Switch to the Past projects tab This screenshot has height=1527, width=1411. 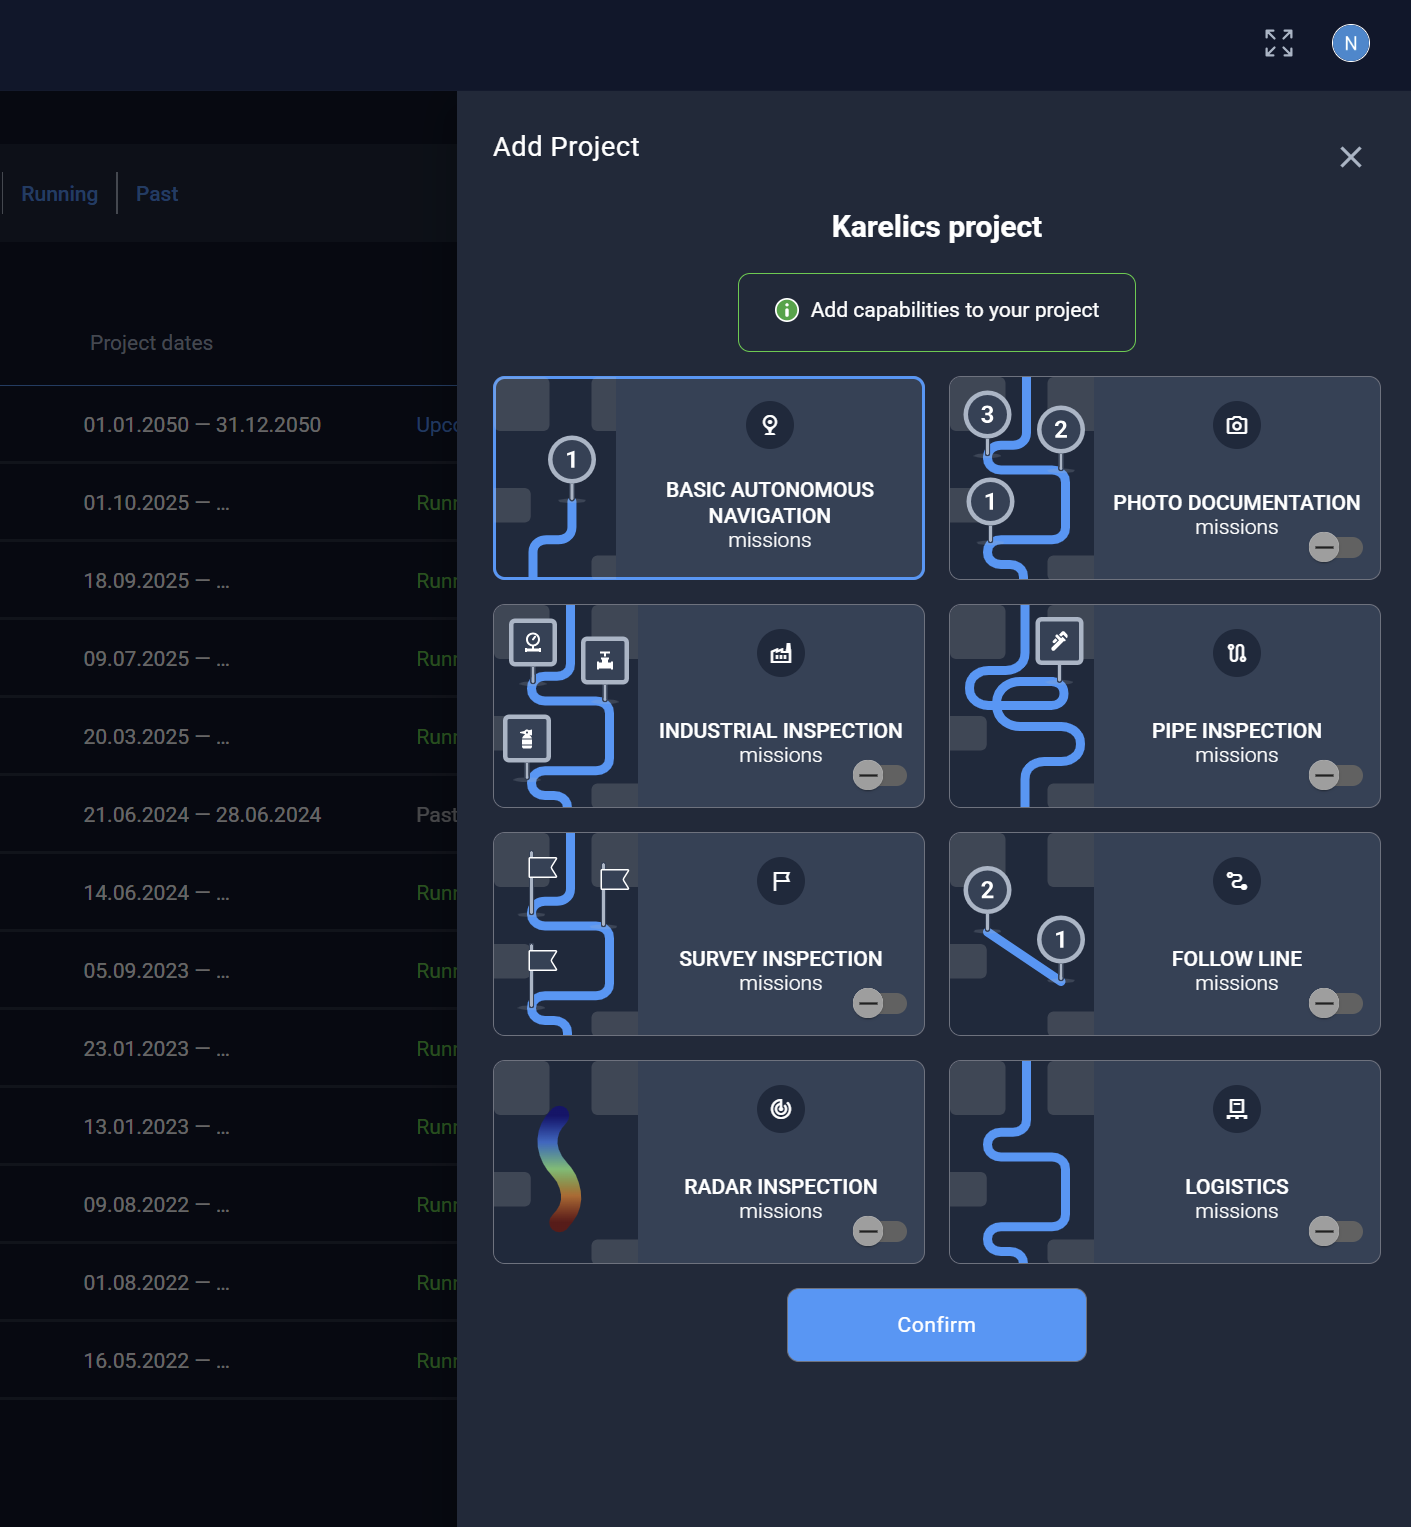156,193
